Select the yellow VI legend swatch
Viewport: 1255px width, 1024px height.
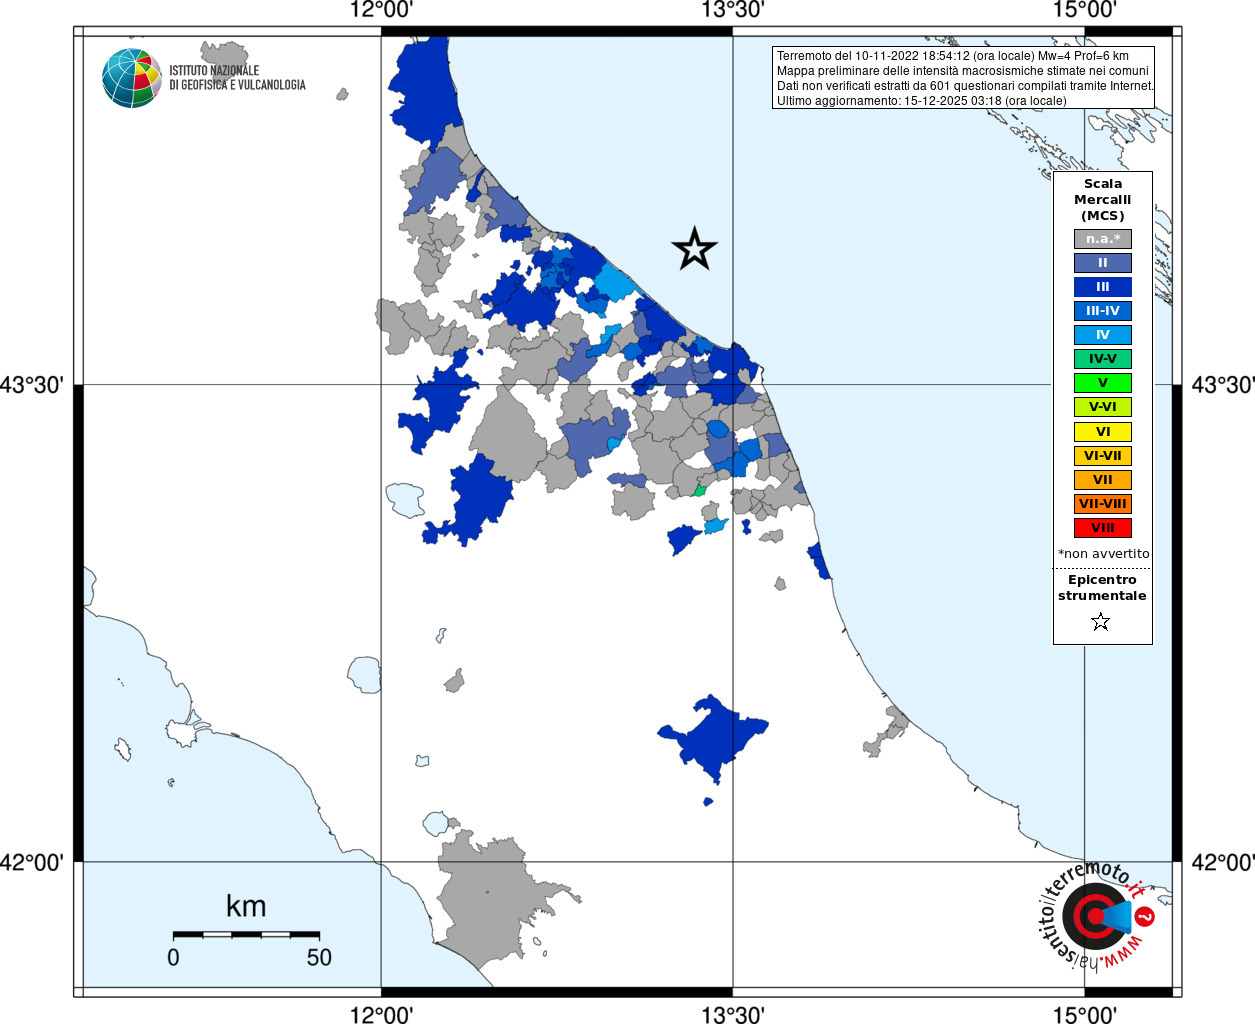[x=1103, y=432]
